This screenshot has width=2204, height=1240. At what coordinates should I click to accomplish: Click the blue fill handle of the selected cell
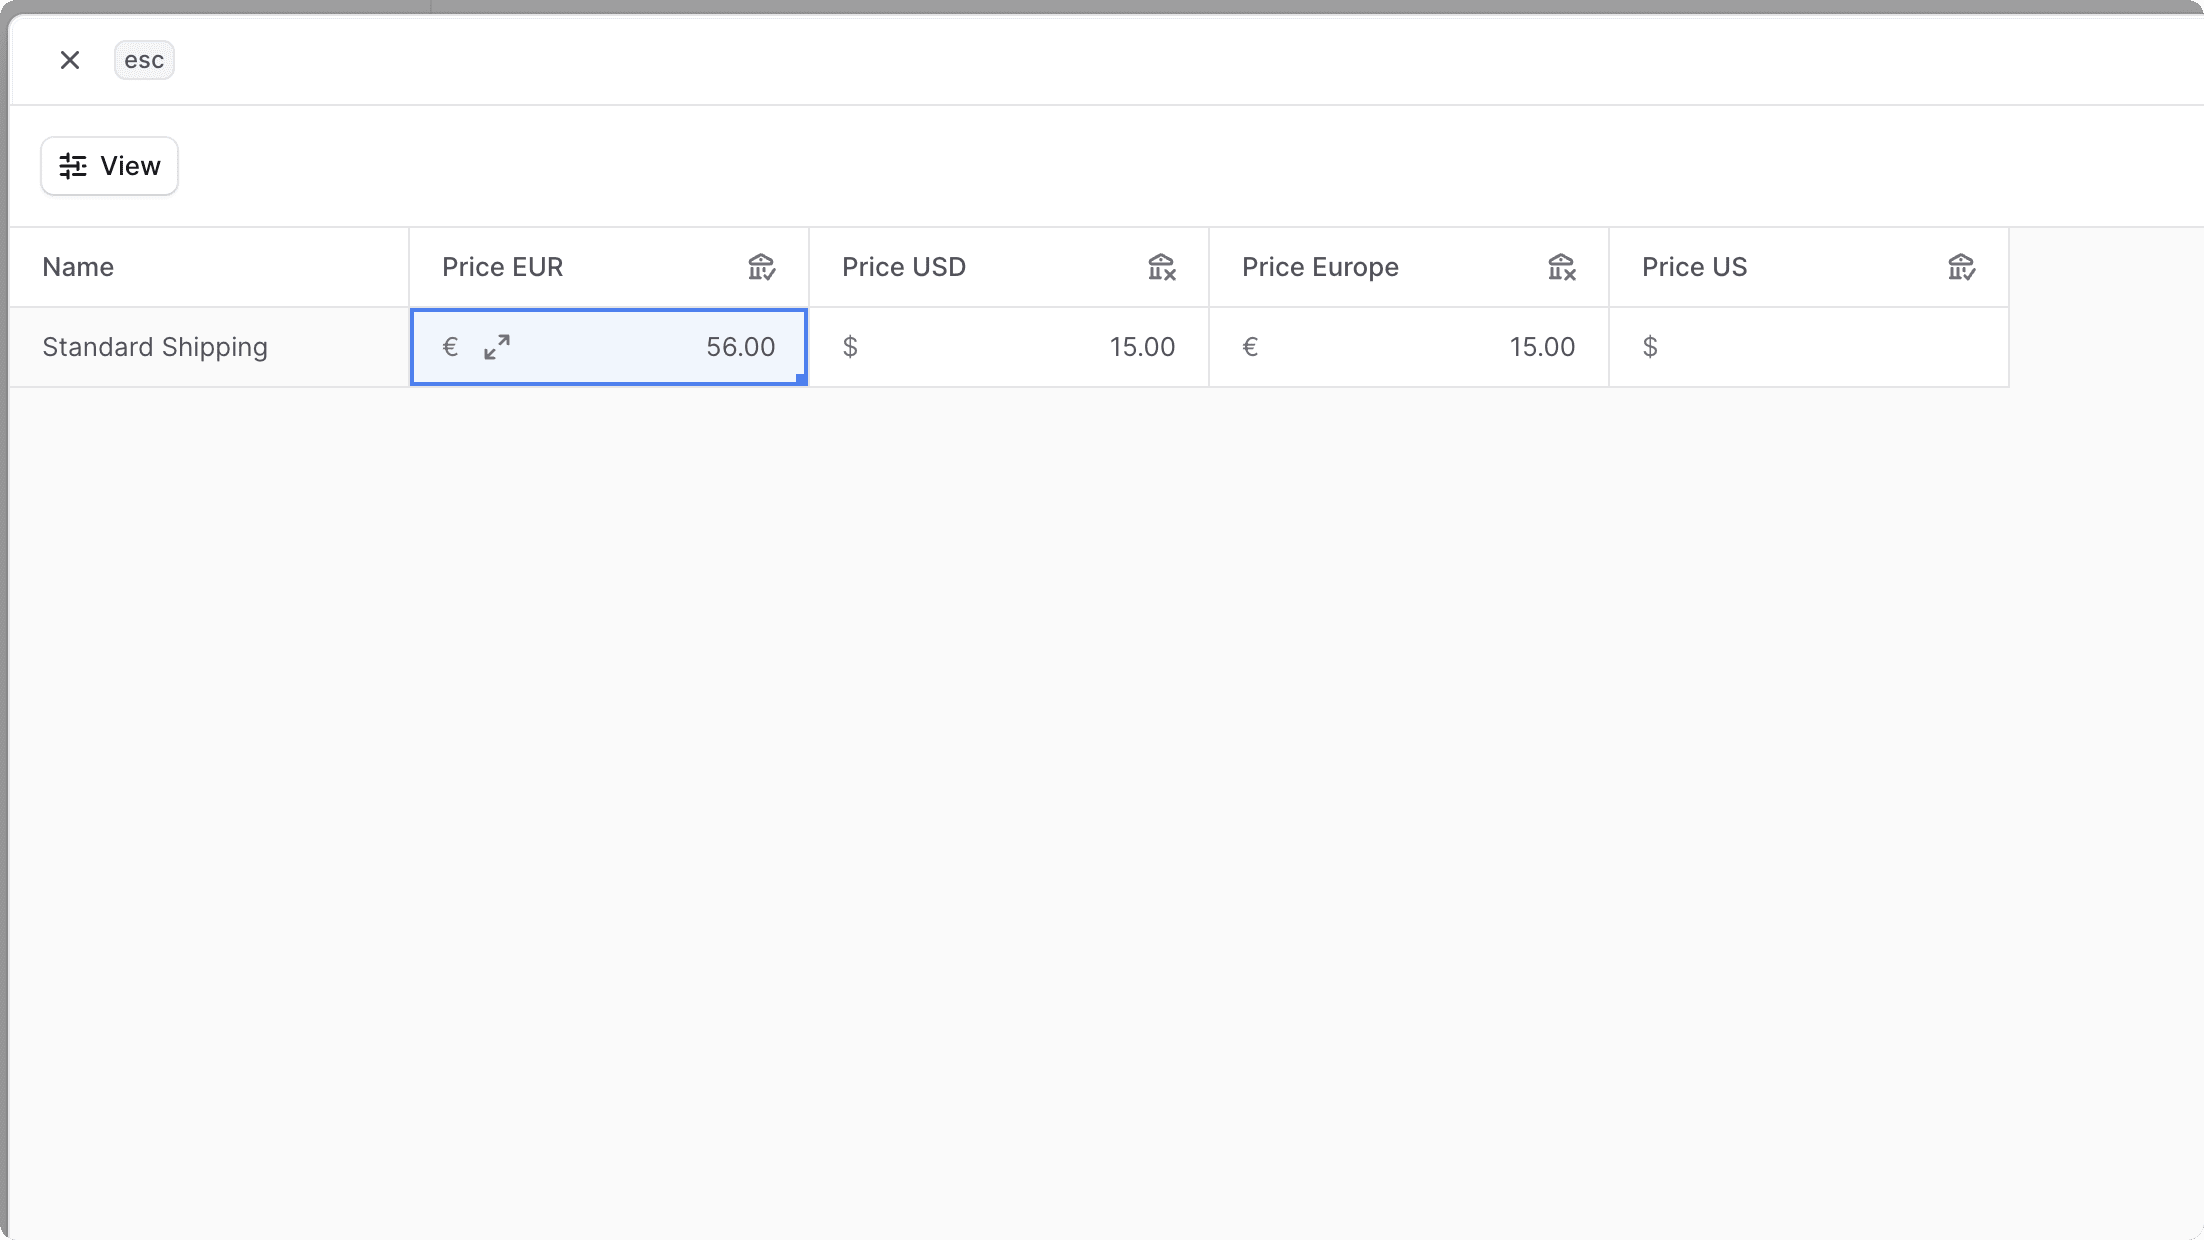click(800, 377)
